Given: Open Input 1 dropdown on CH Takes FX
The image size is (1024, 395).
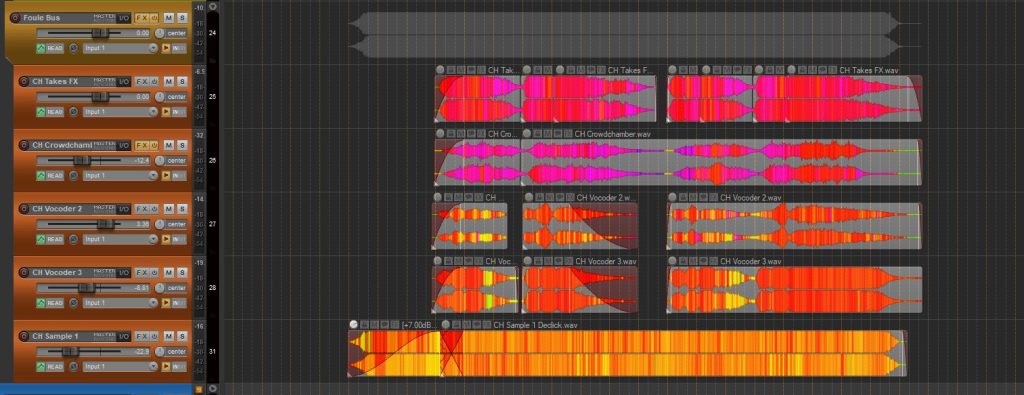Looking at the screenshot, I should click(120, 112).
